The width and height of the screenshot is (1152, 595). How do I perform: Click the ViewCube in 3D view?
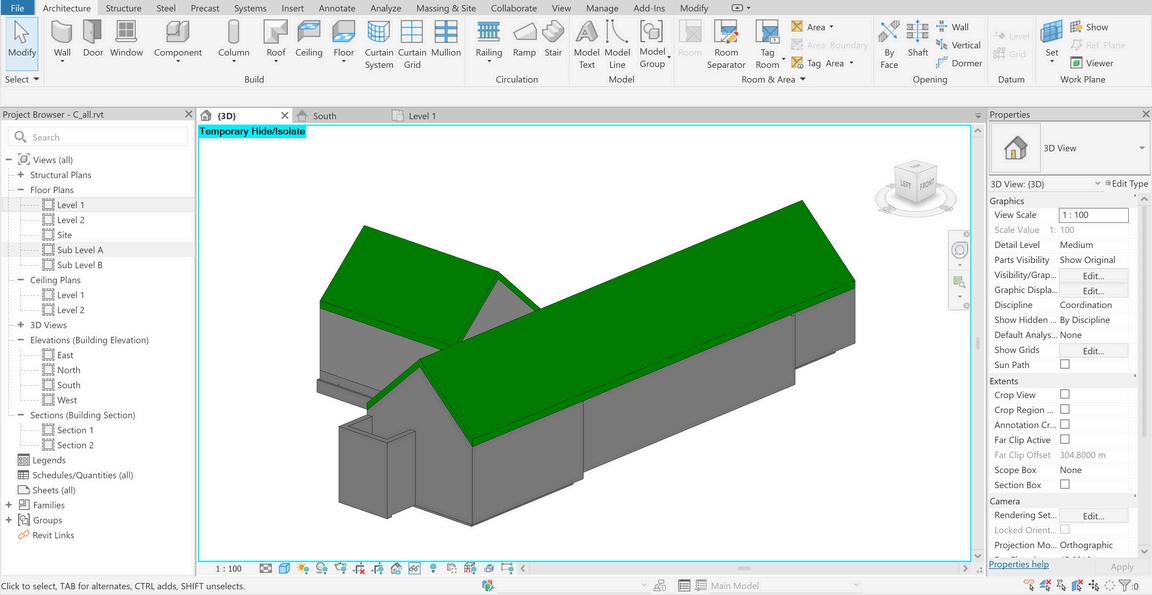[915, 184]
